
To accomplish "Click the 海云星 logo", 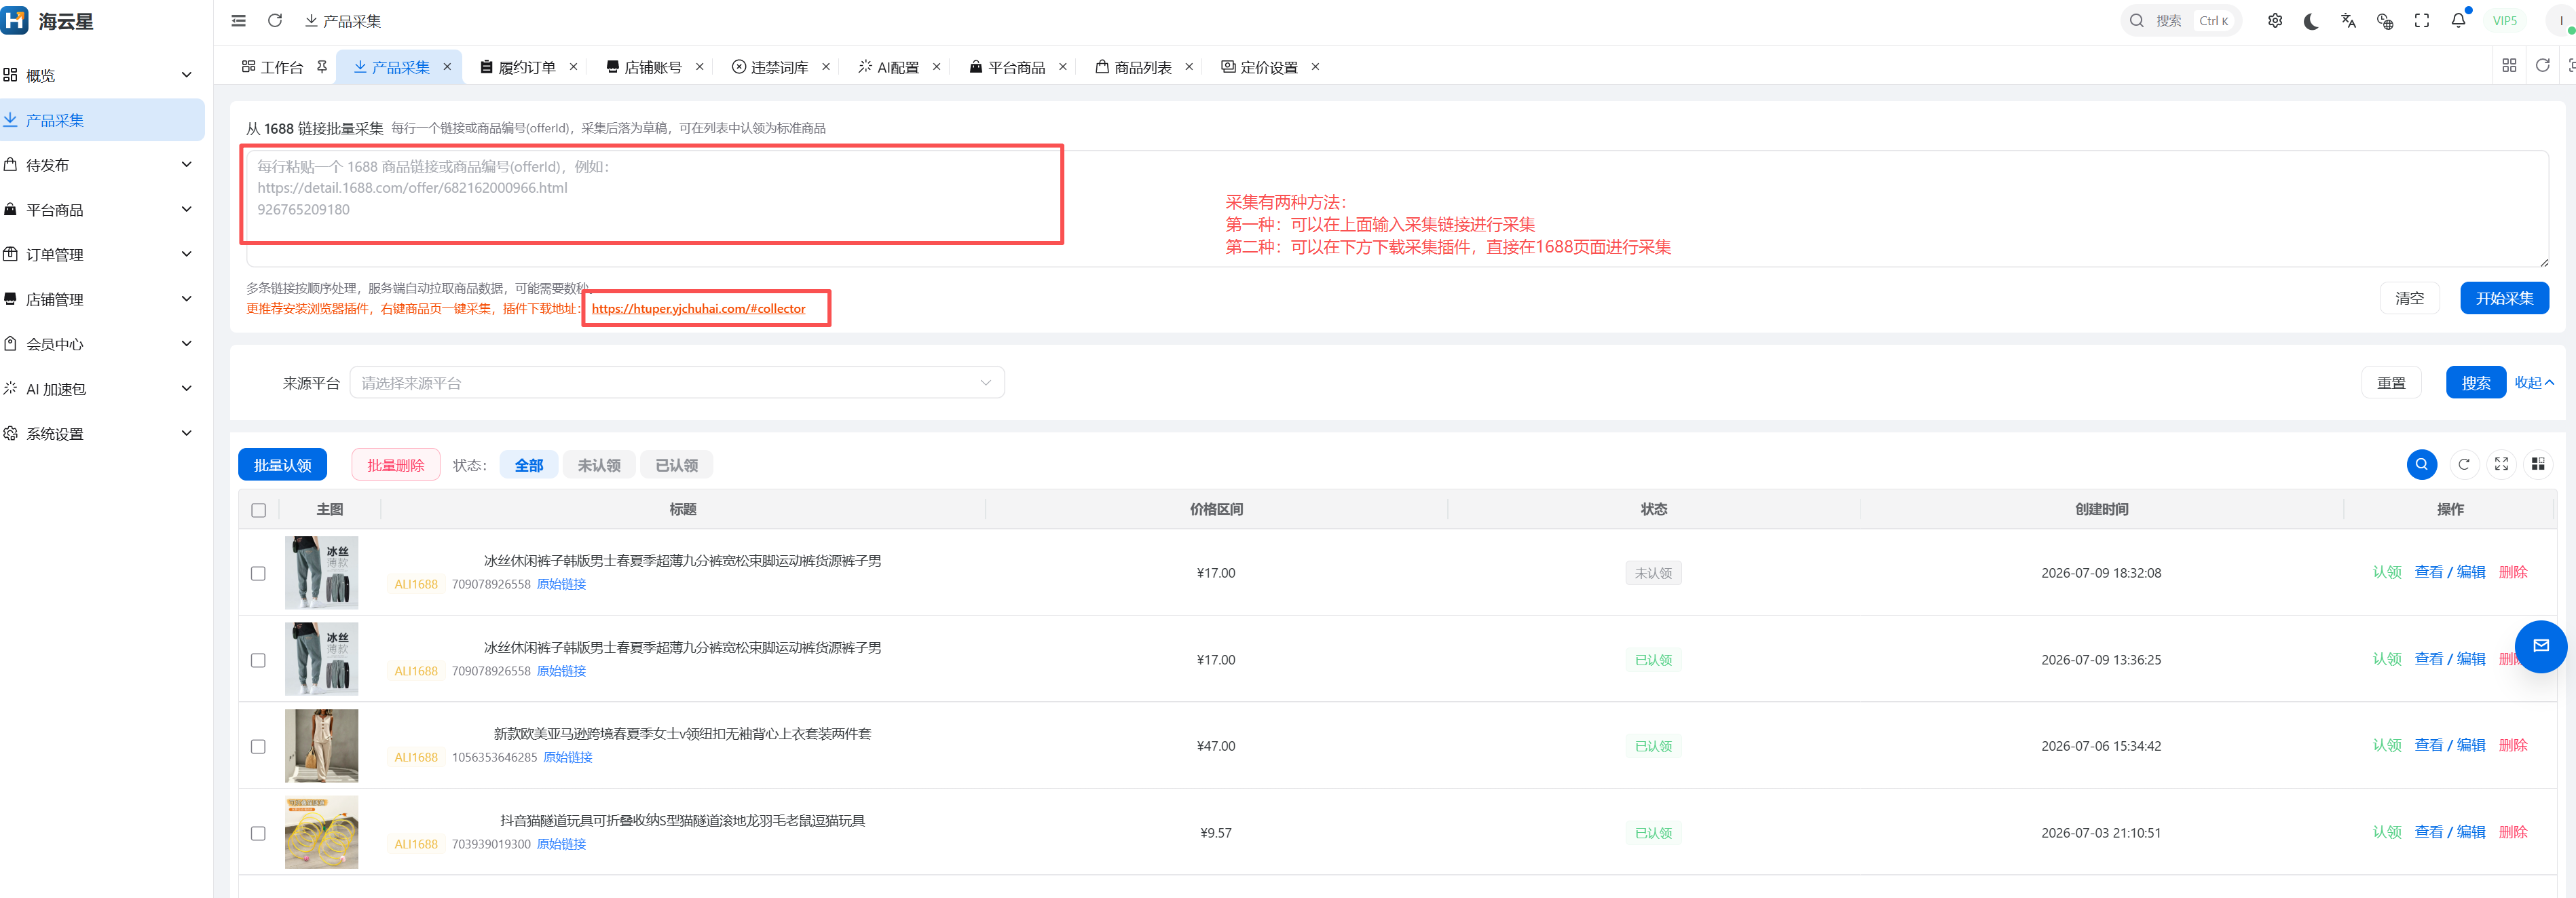I will (x=48, y=20).
